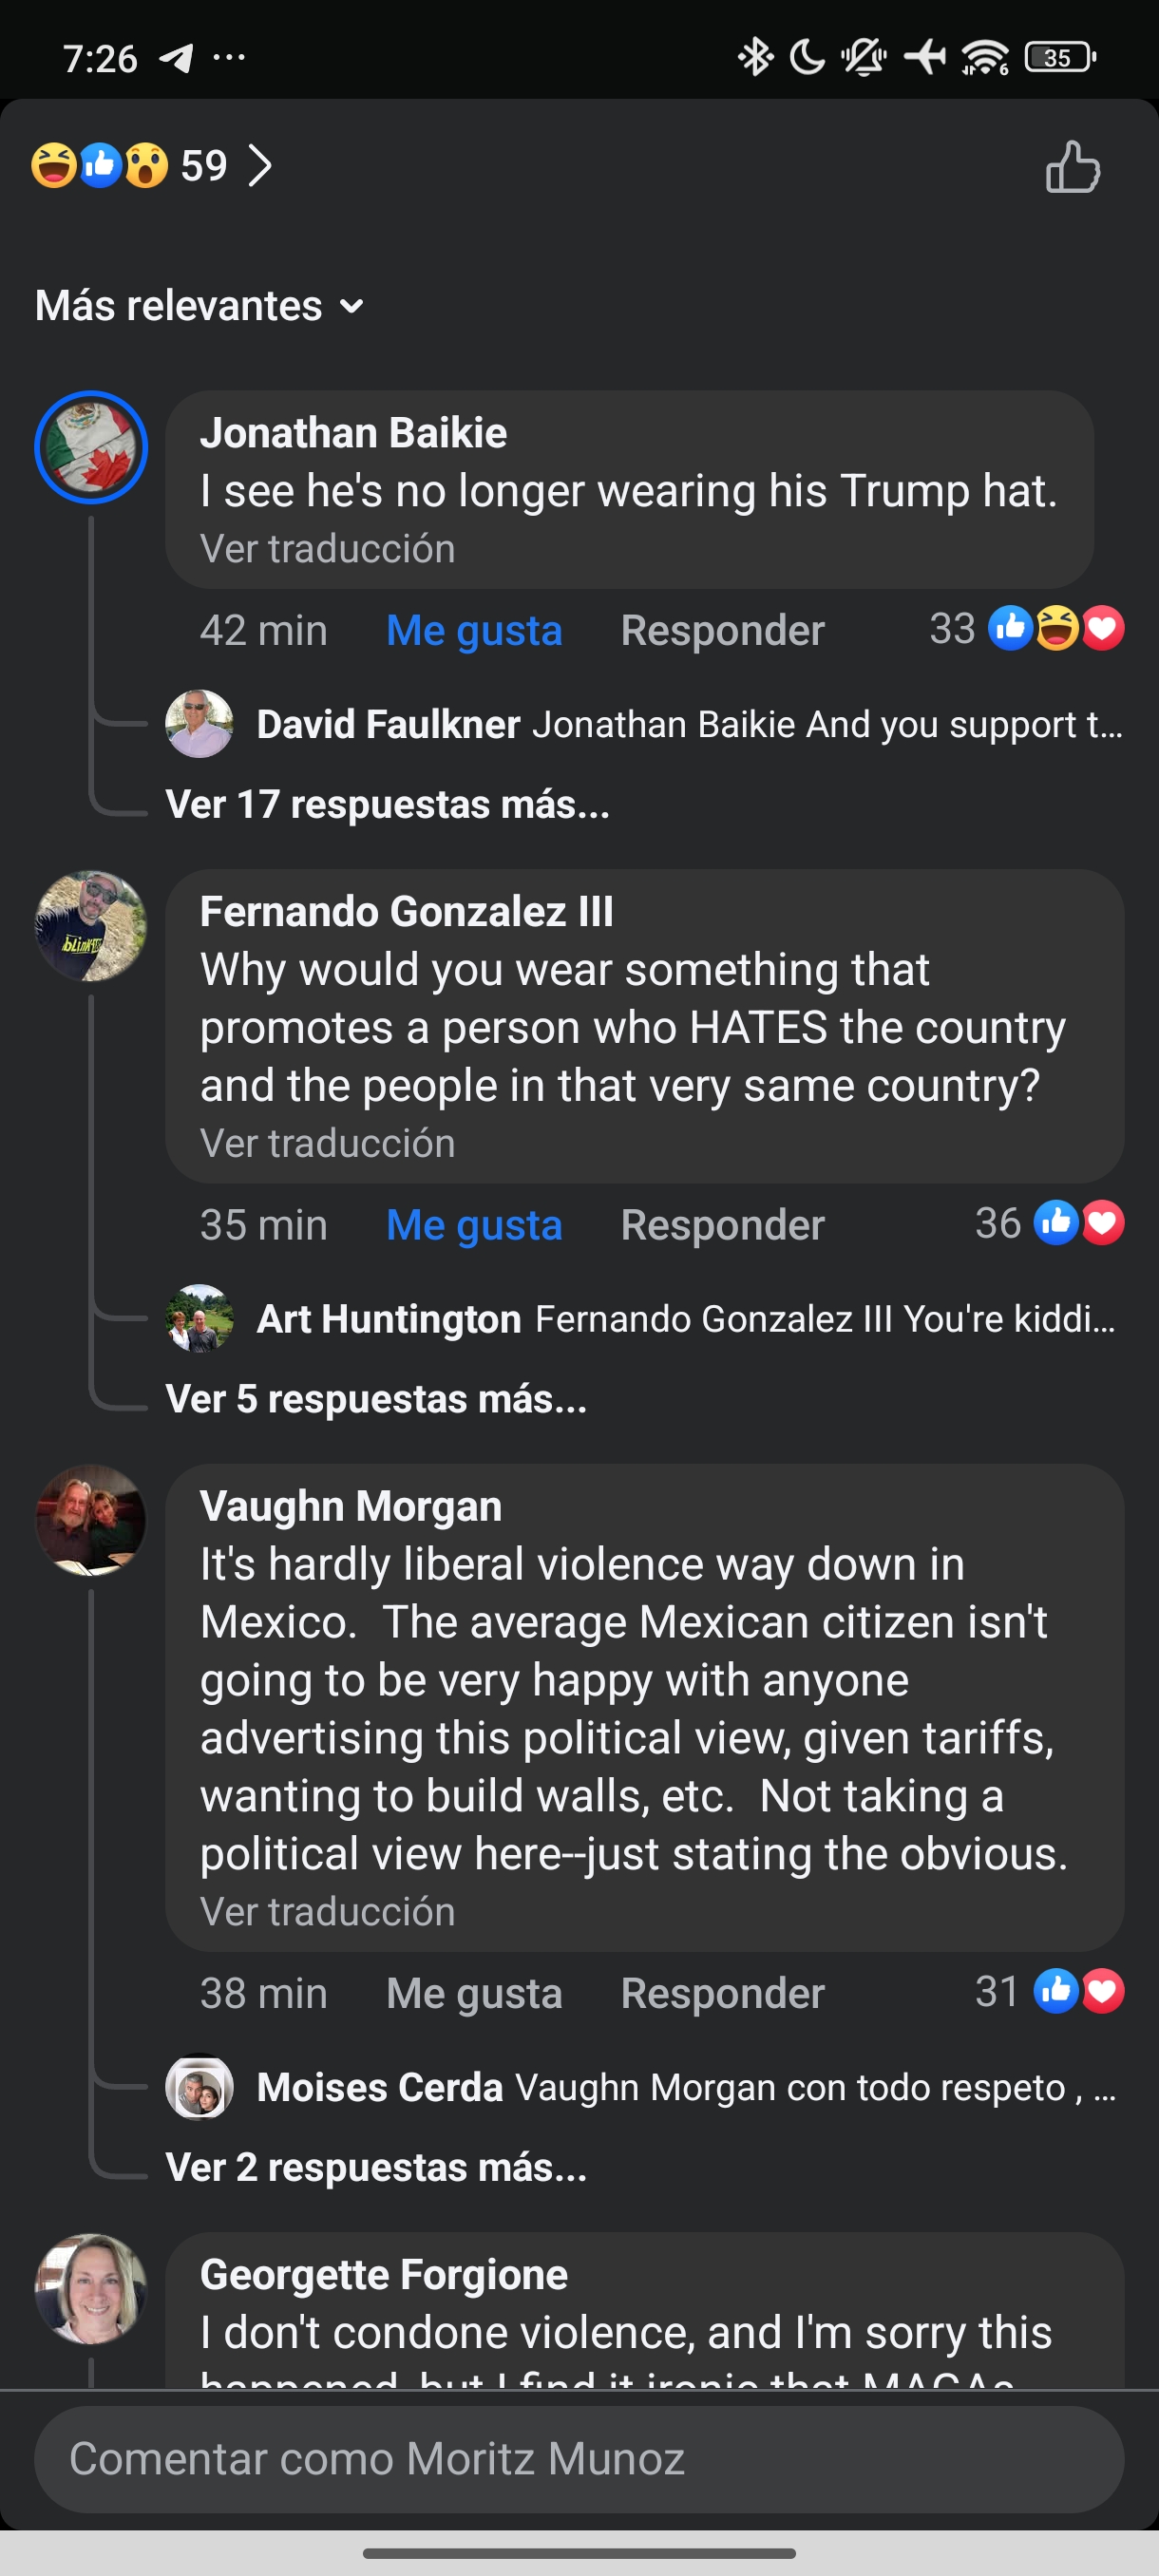
Task: Tap Responder under Vaughn Morgan's comment
Action: pos(722,1993)
